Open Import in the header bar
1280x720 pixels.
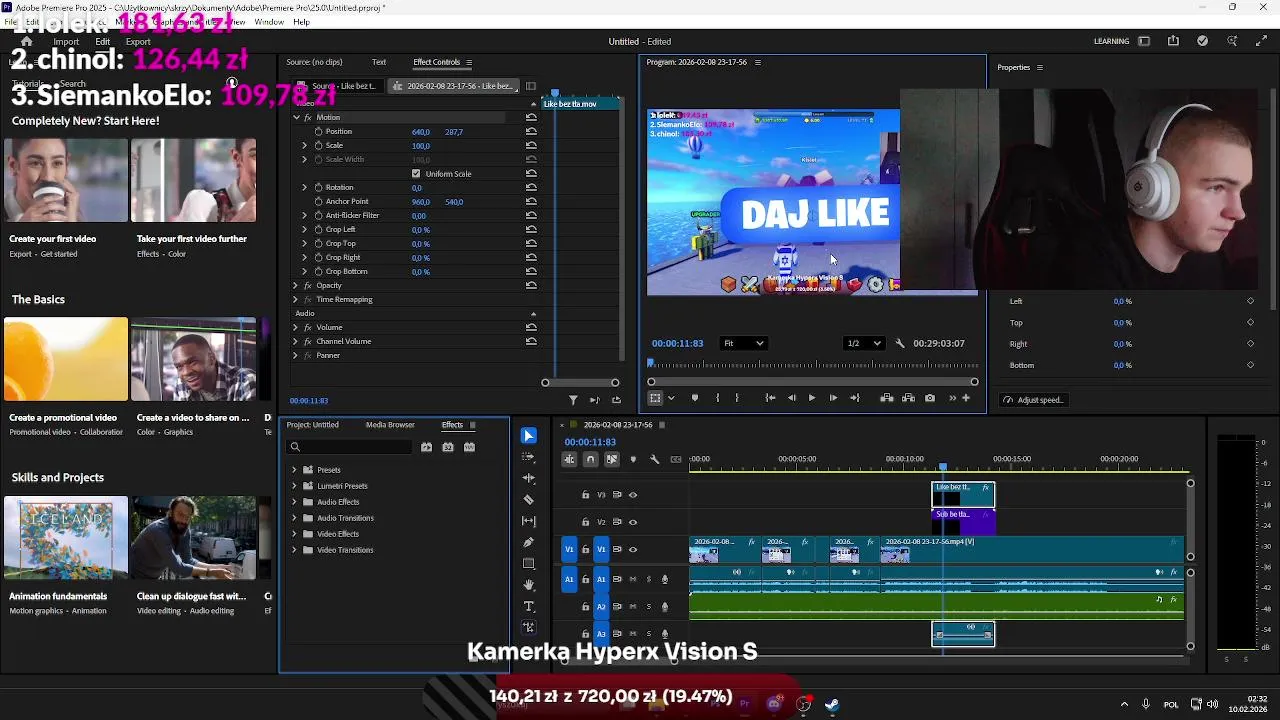point(66,42)
